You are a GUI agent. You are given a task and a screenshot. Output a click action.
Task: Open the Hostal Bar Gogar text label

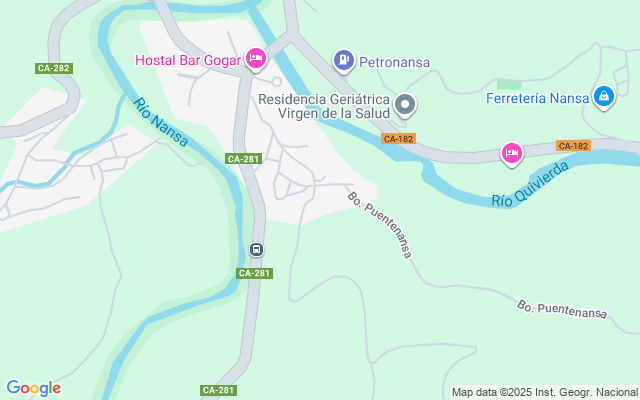188,60
